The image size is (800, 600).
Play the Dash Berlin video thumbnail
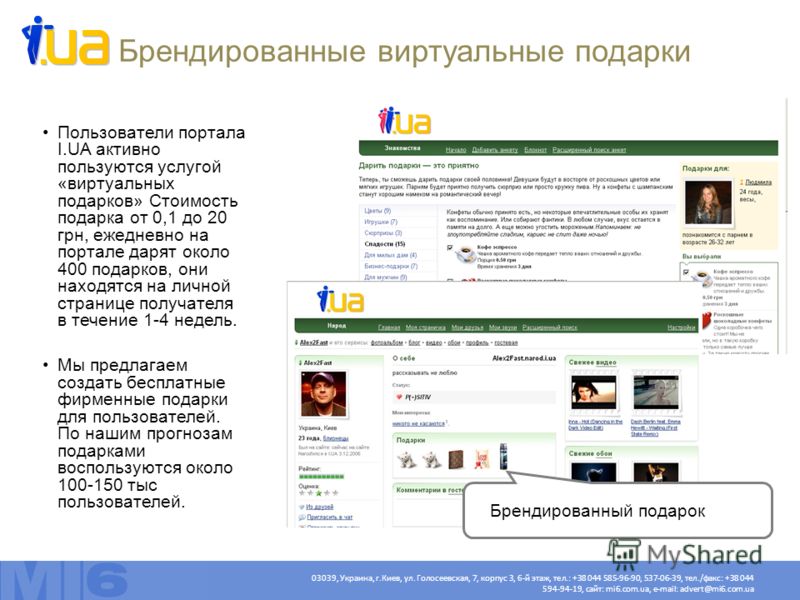click(657, 392)
